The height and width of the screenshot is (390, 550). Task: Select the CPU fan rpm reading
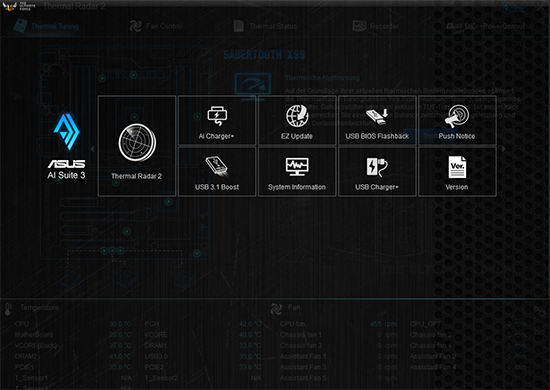[x=383, y=324]
